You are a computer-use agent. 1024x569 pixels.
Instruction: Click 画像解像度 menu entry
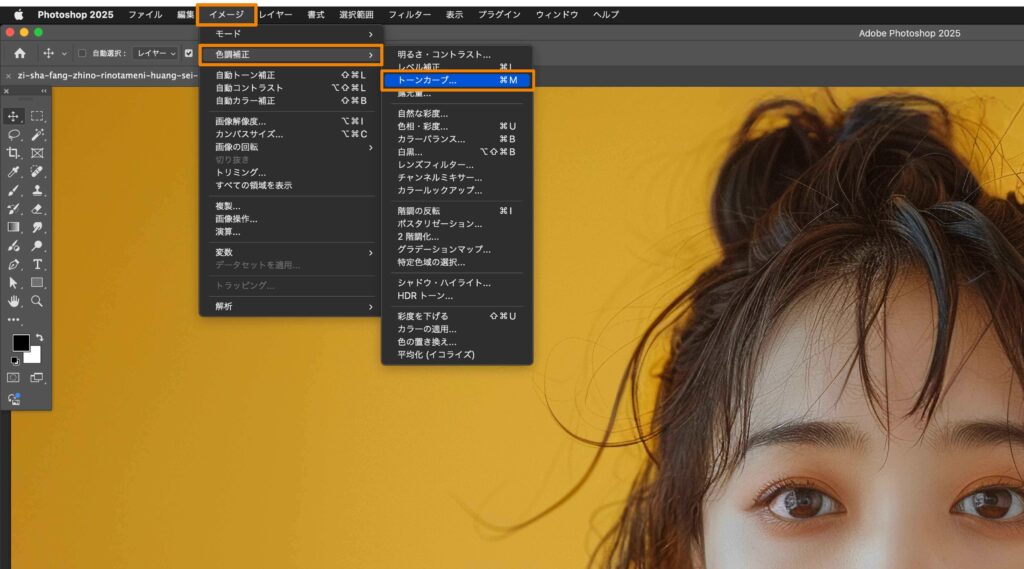(x=241, y=122)
